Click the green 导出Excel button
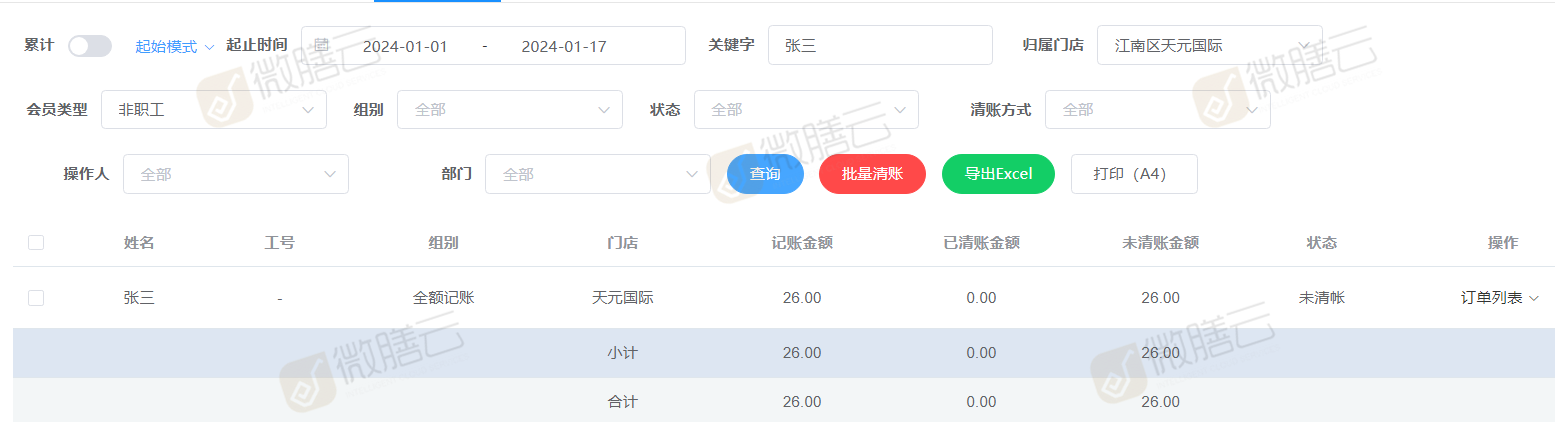This screenshot has width=1555, height=422. (997, 174)
